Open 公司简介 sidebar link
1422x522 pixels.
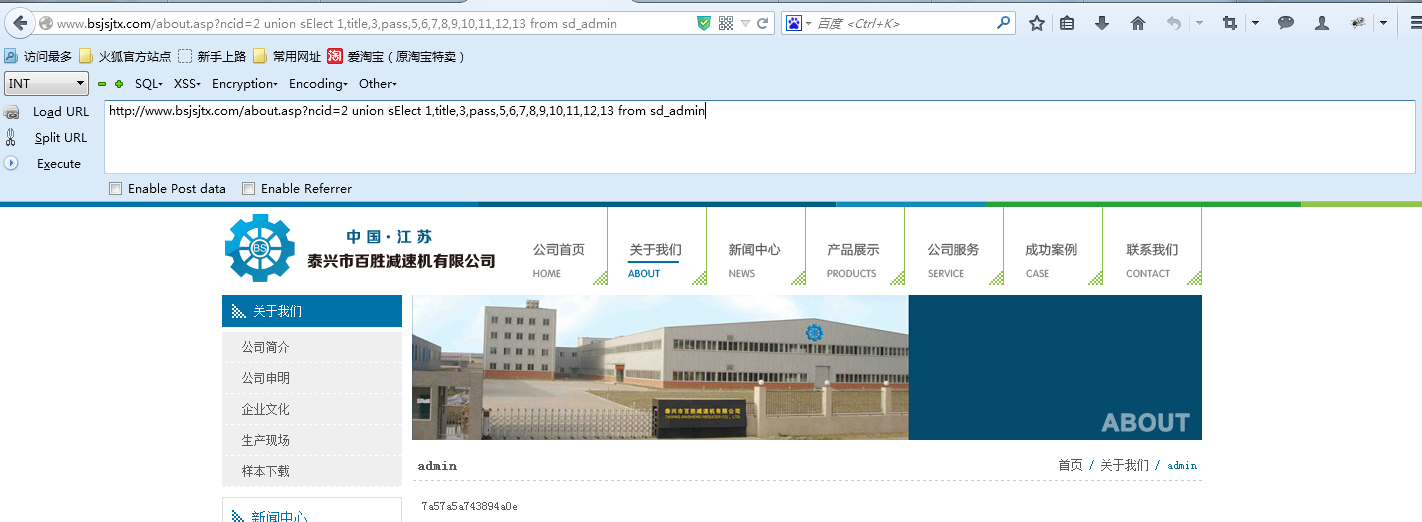(x=265, y=347)
